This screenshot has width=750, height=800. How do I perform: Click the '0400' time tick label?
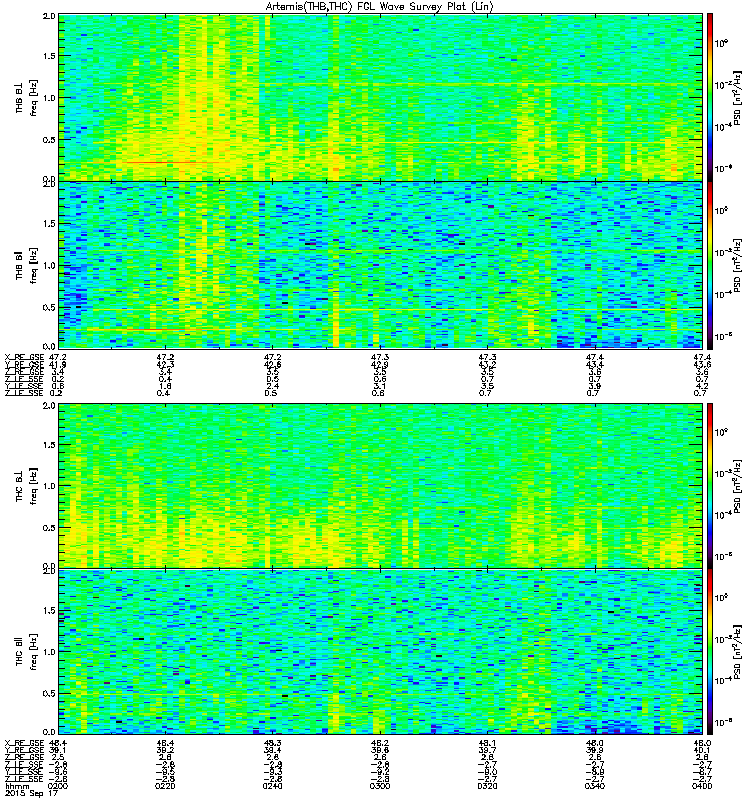702,786
